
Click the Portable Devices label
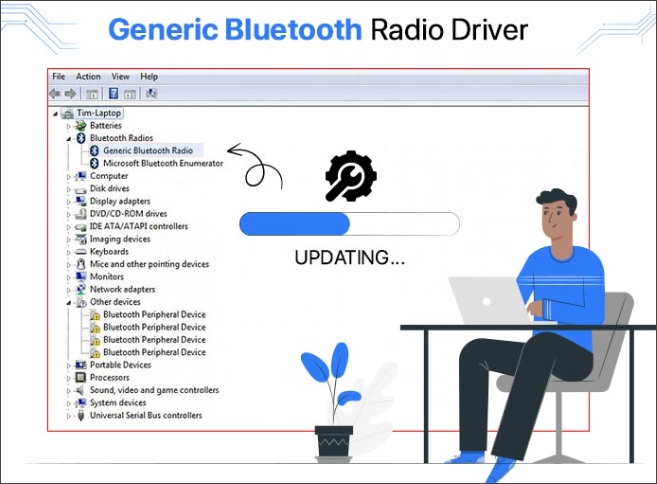pyautogui.click(x=121, y=365)
